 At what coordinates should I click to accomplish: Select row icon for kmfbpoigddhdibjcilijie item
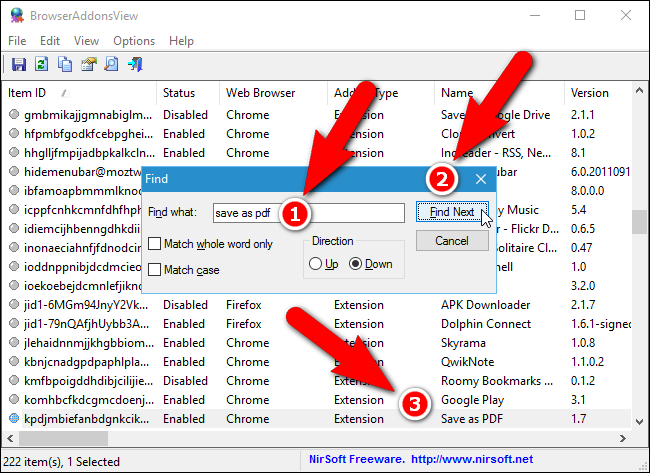tap(14, 380)
